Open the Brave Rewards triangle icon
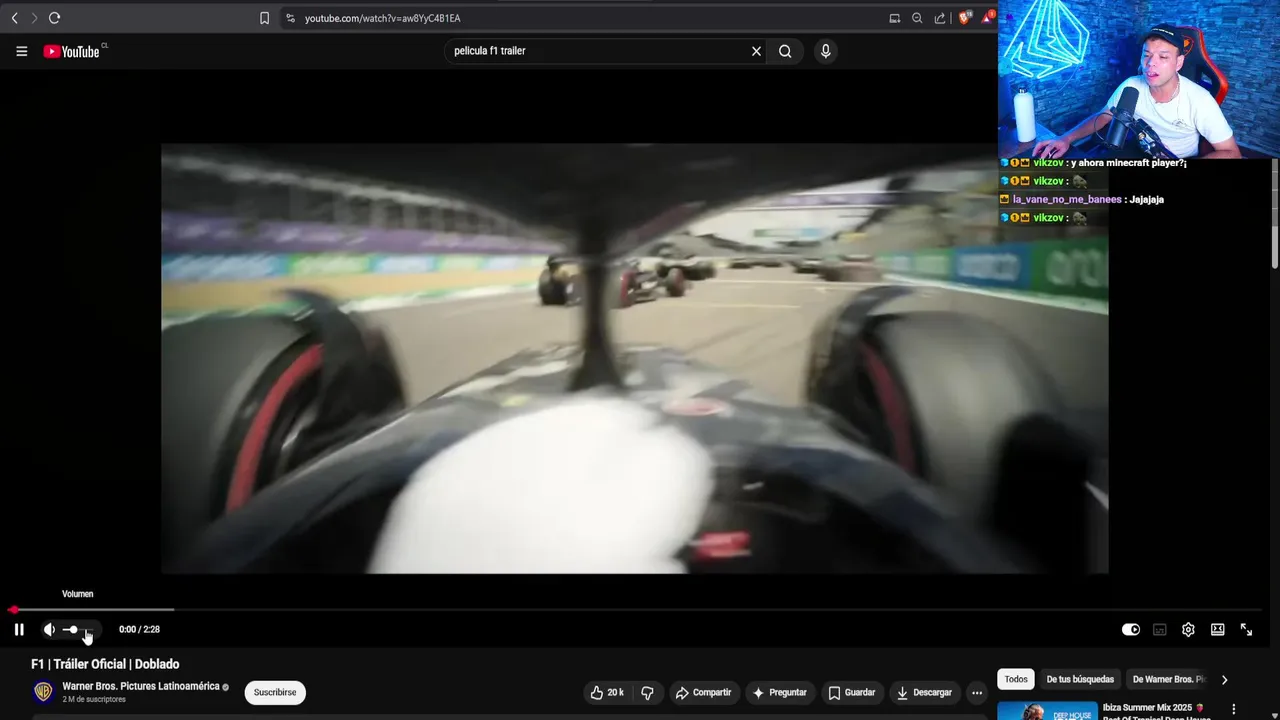 tap(988, 17)
